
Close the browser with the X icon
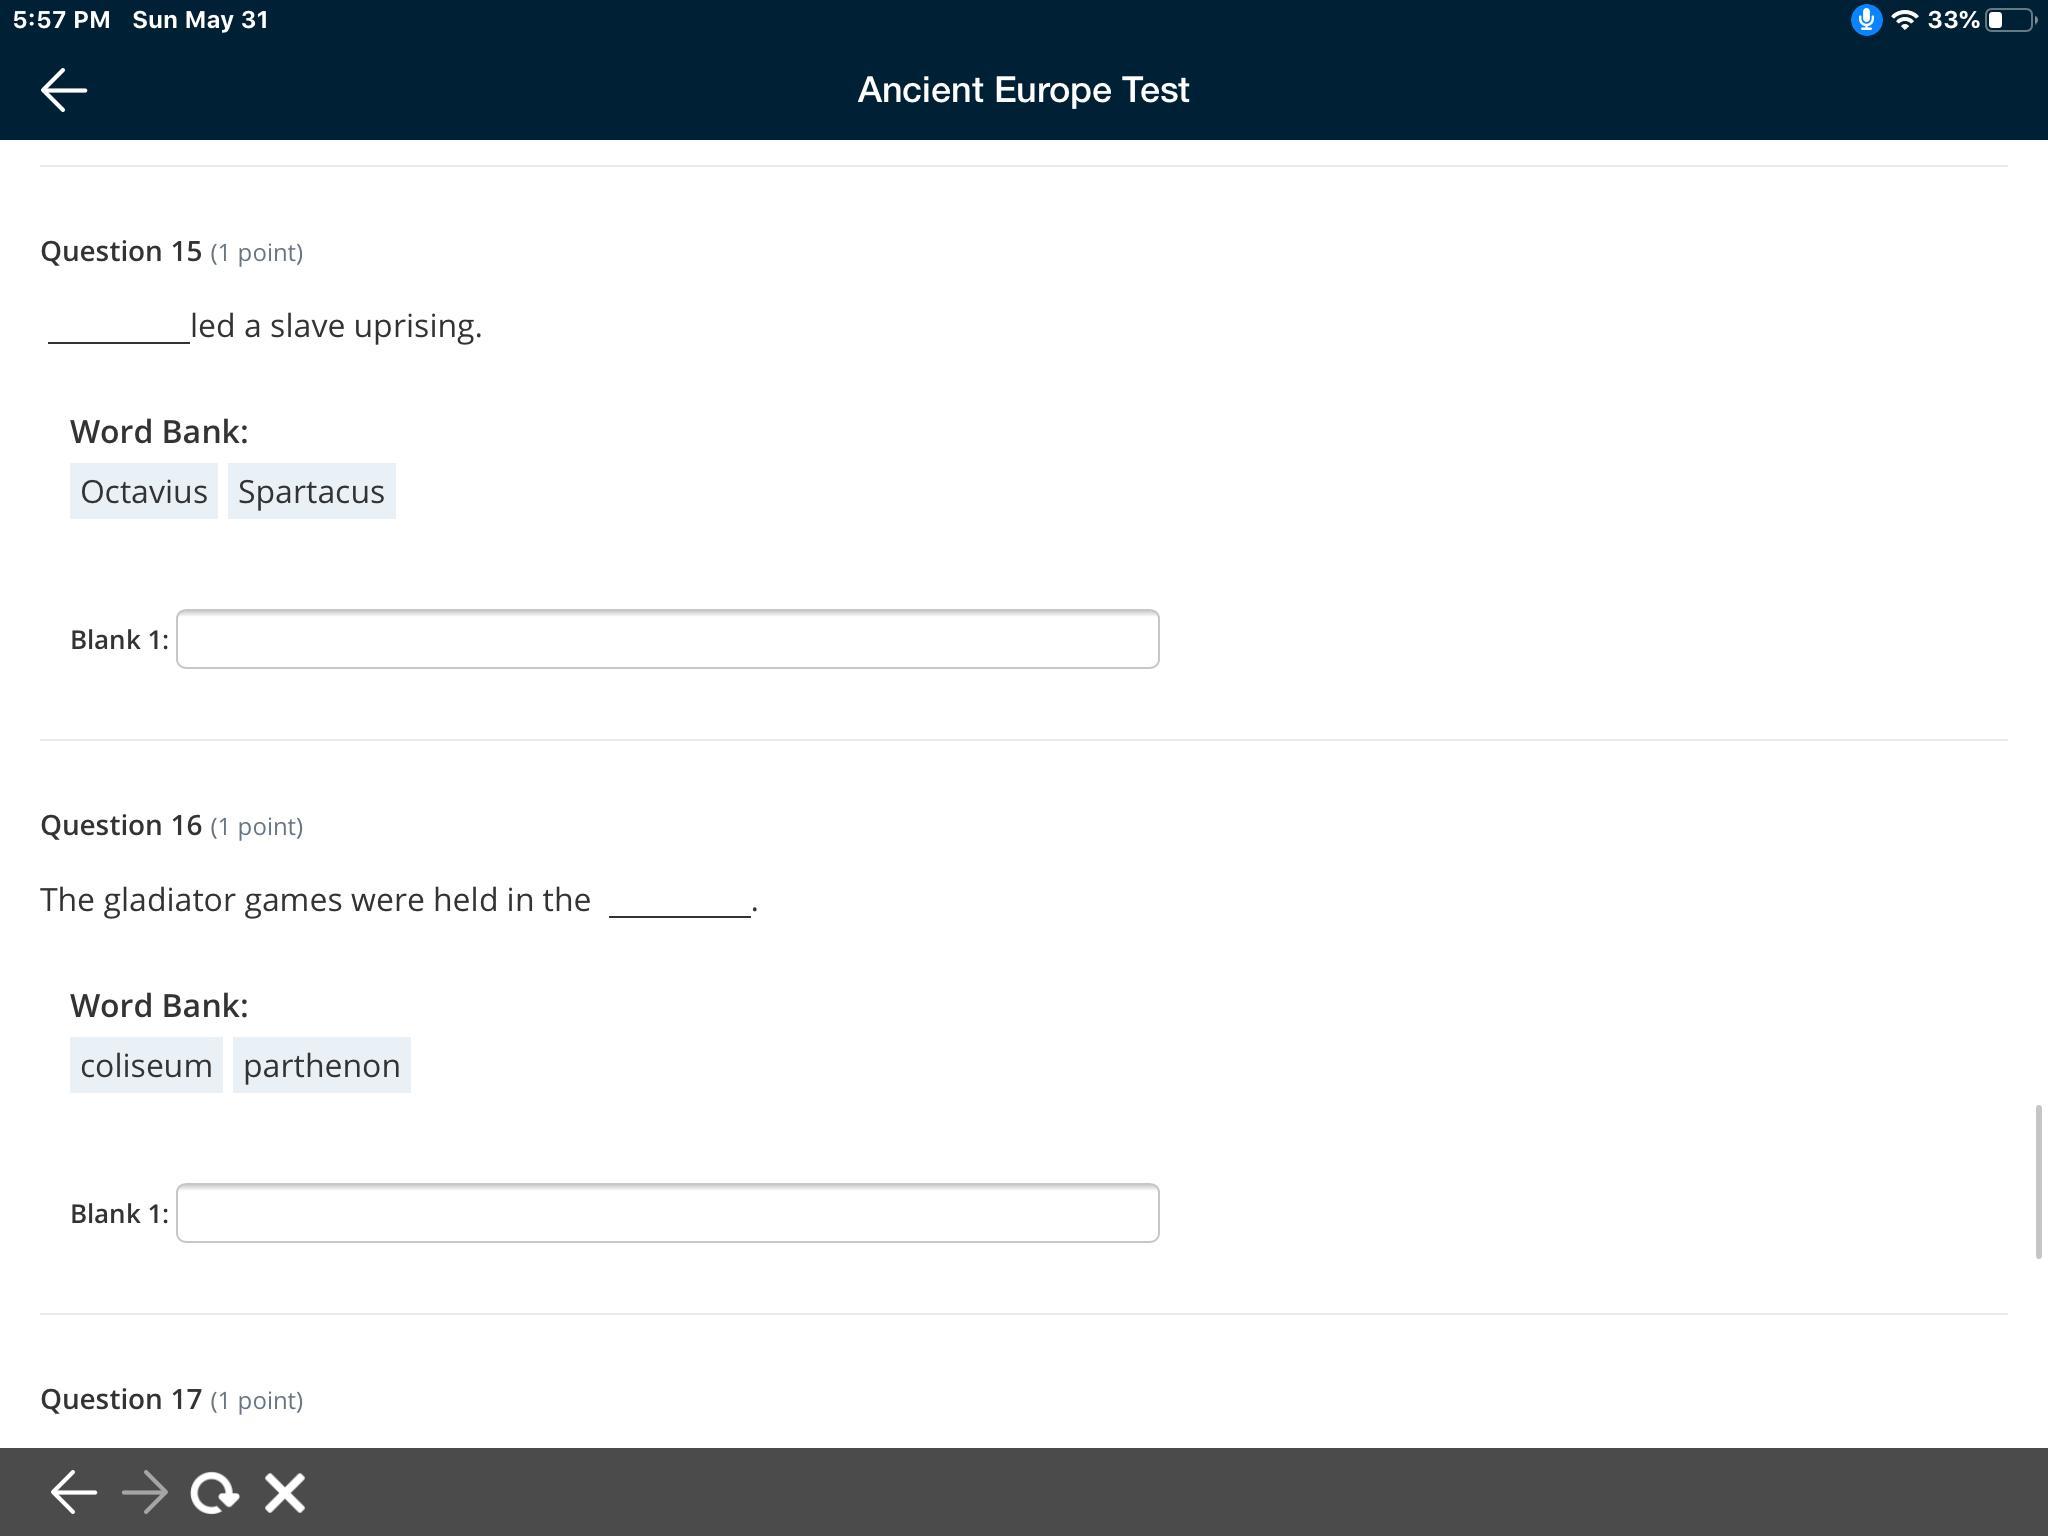coord(285,1493)
